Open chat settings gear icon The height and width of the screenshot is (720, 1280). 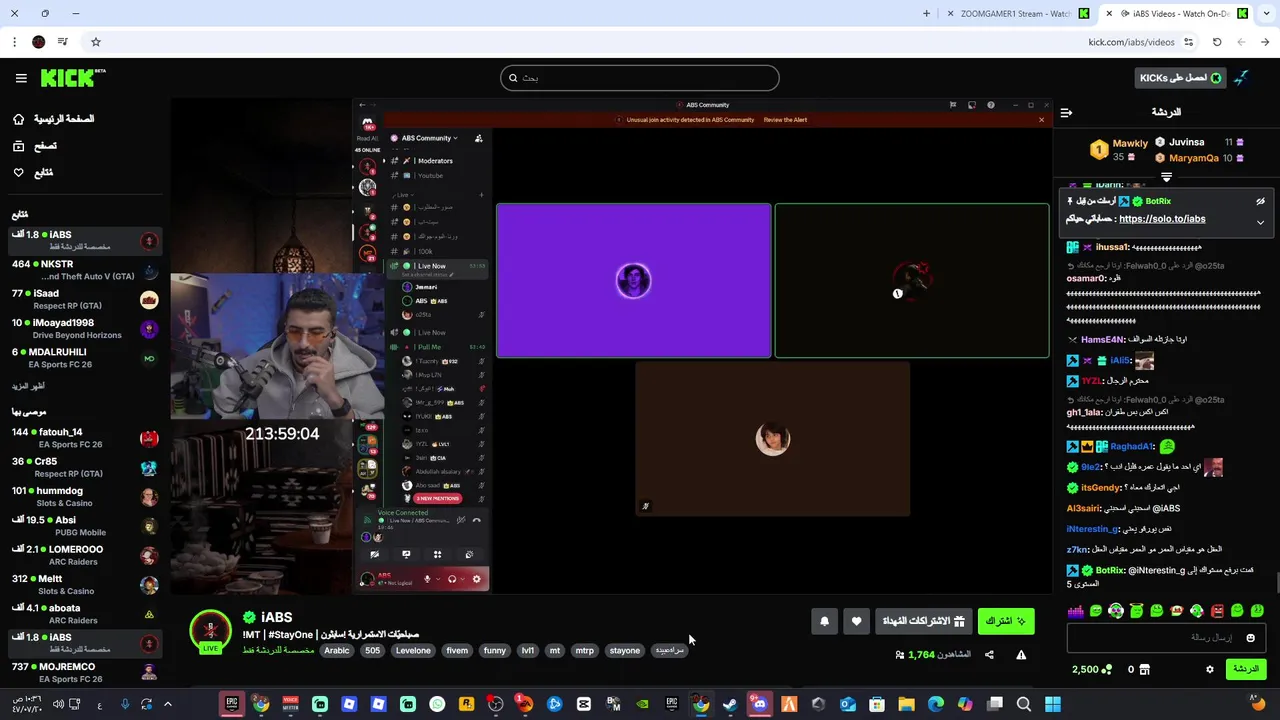tap(1210, 669)
